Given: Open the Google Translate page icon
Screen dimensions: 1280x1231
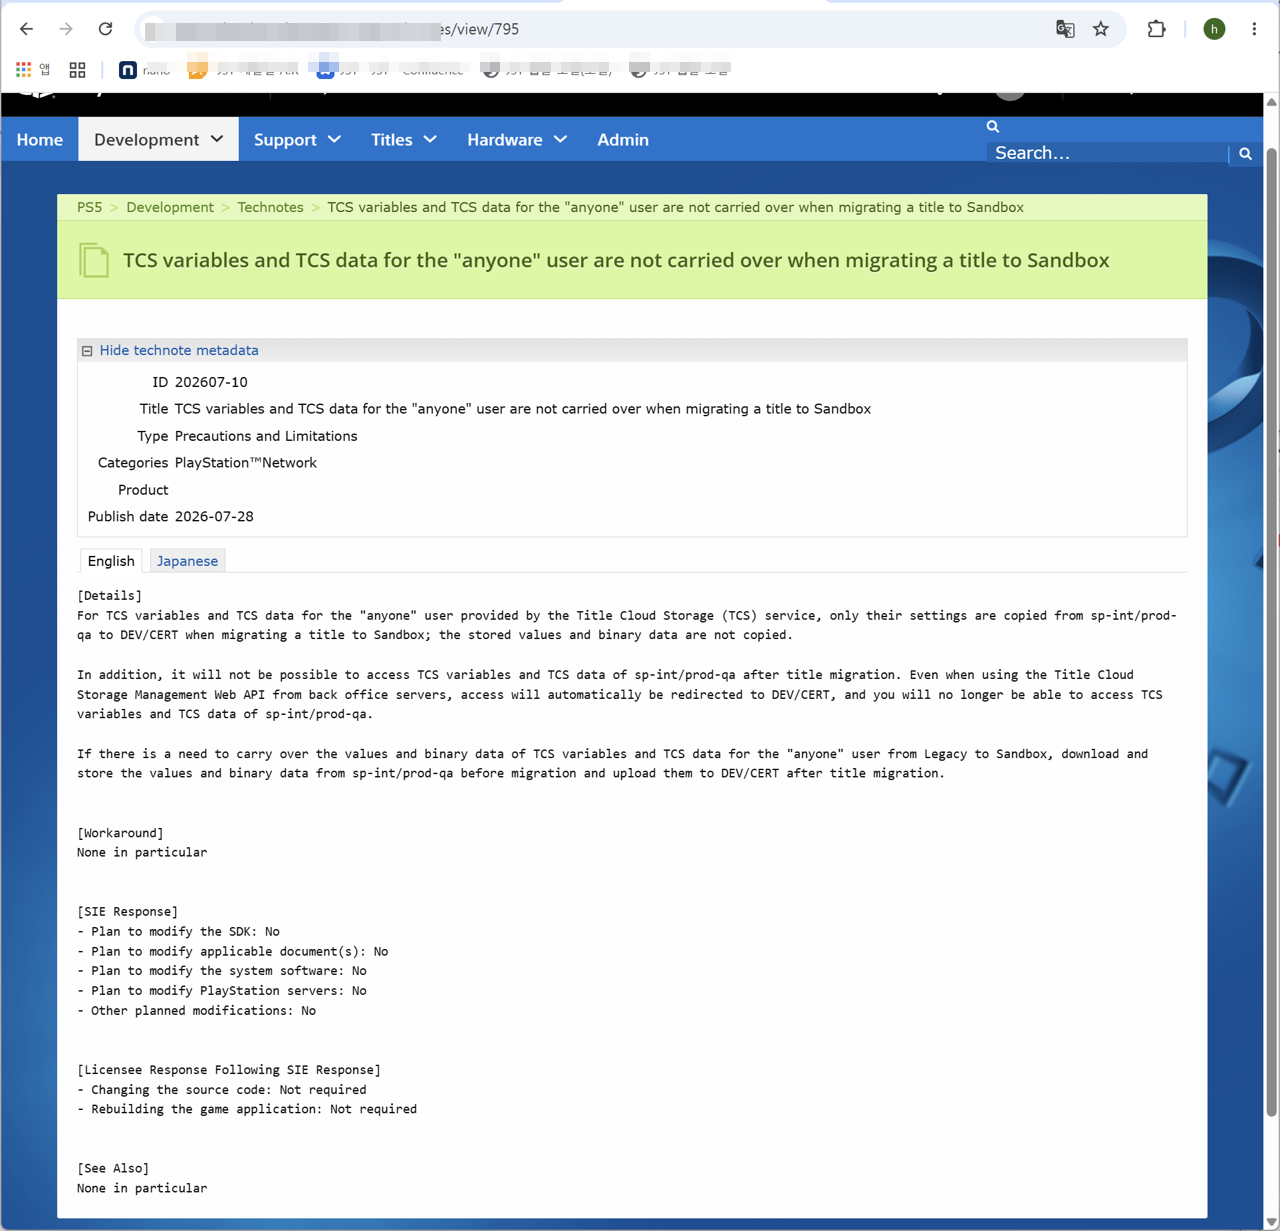Looking at the screenshot, I should (x=1065, y=29).
